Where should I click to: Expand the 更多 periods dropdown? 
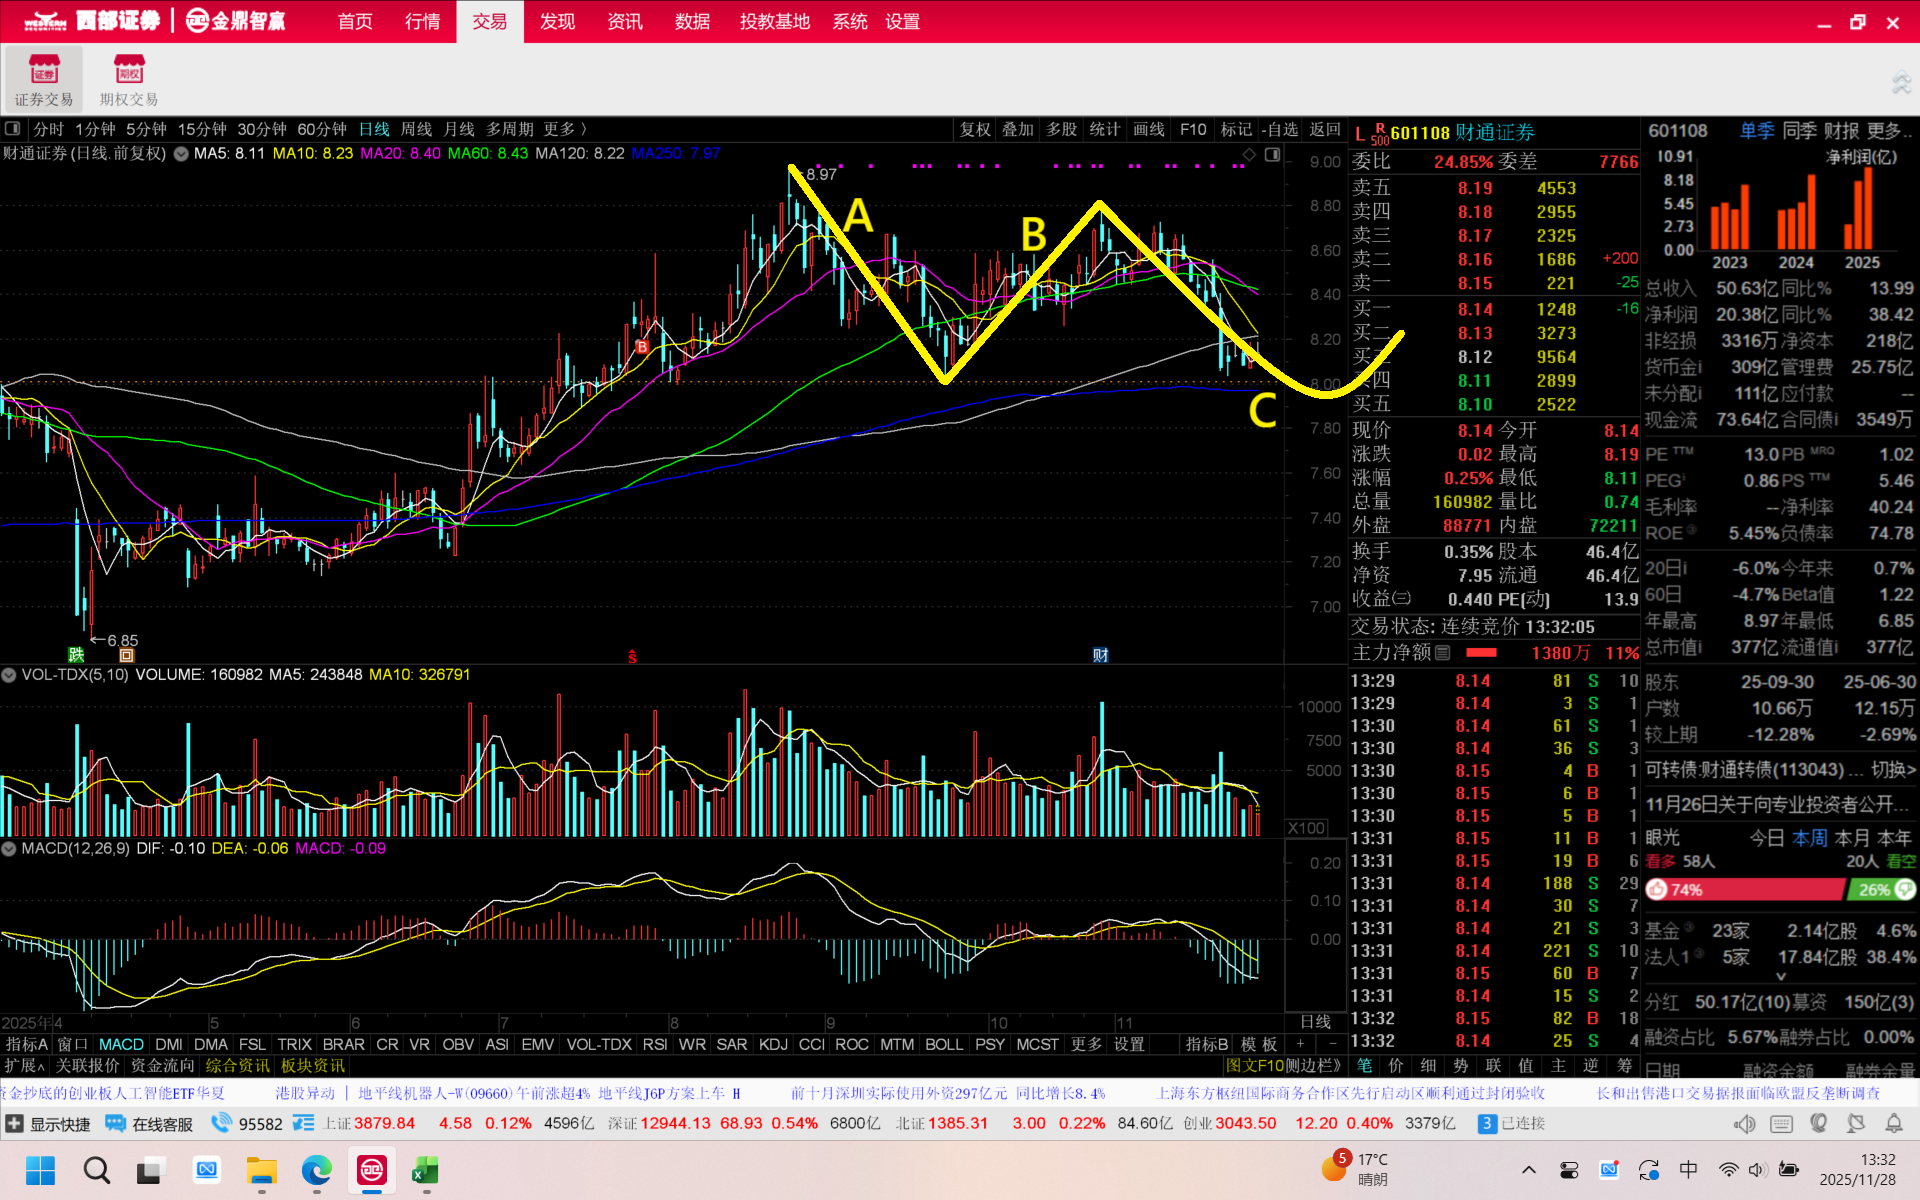565,129
